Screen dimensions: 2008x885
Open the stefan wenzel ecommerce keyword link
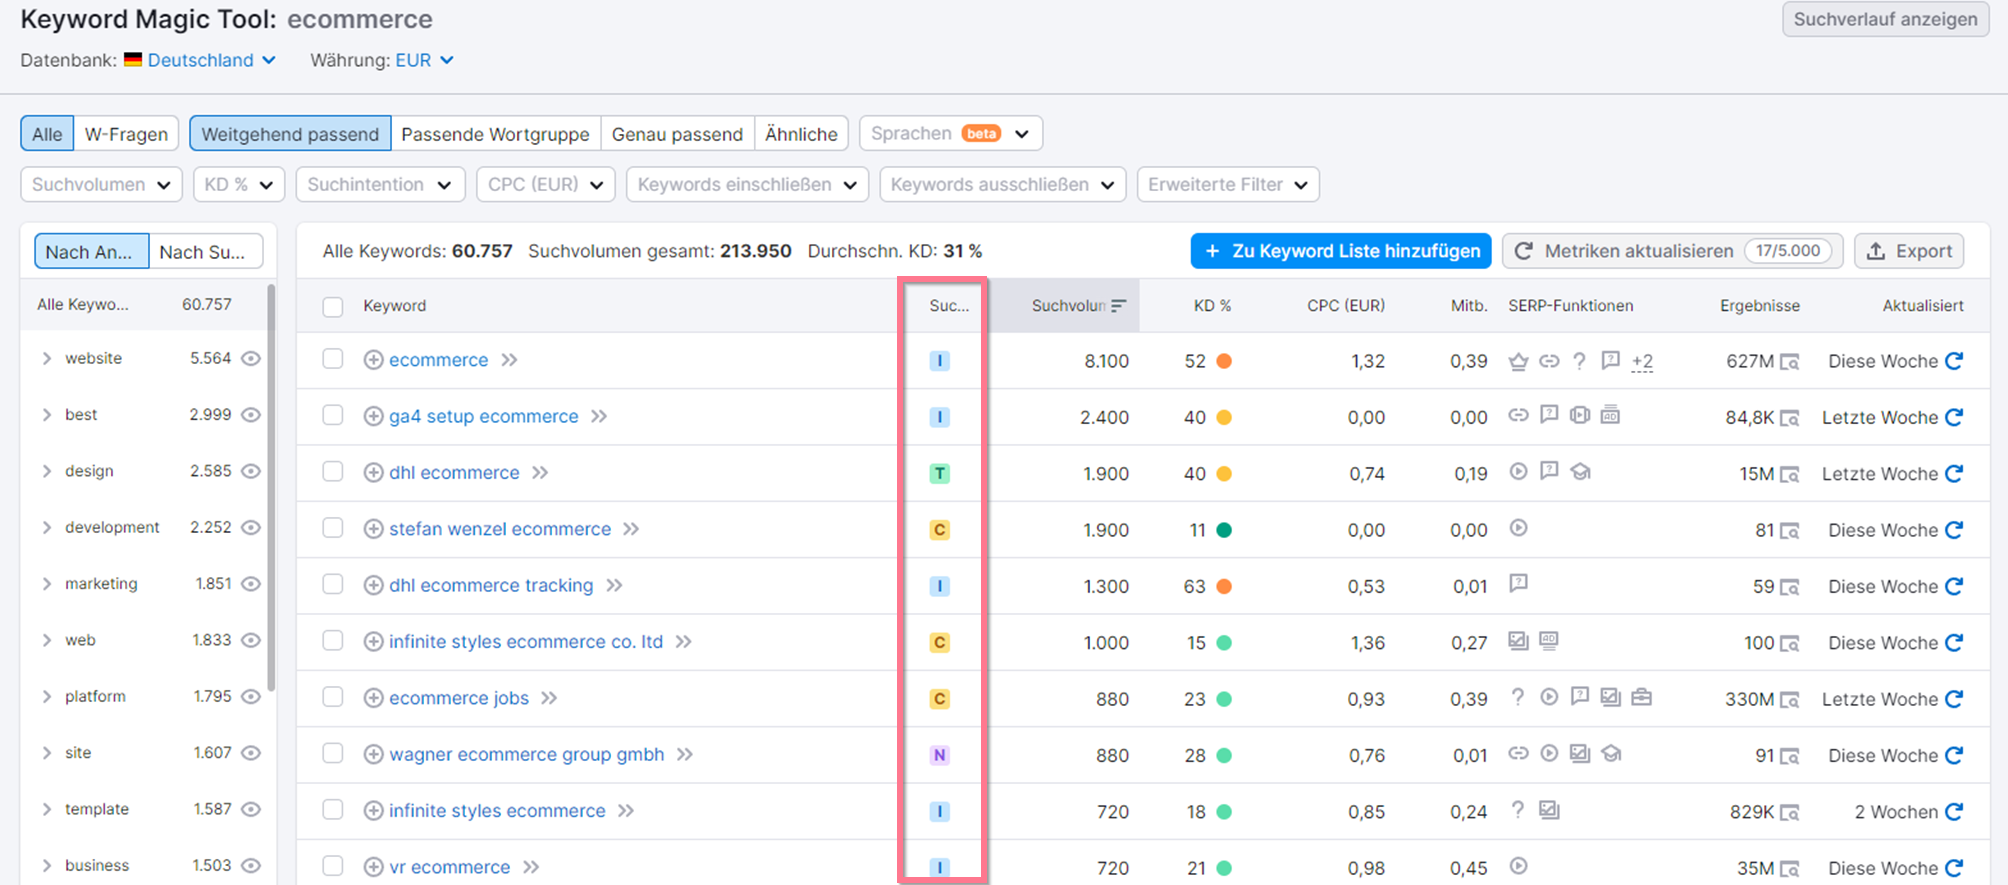(500, 529)
